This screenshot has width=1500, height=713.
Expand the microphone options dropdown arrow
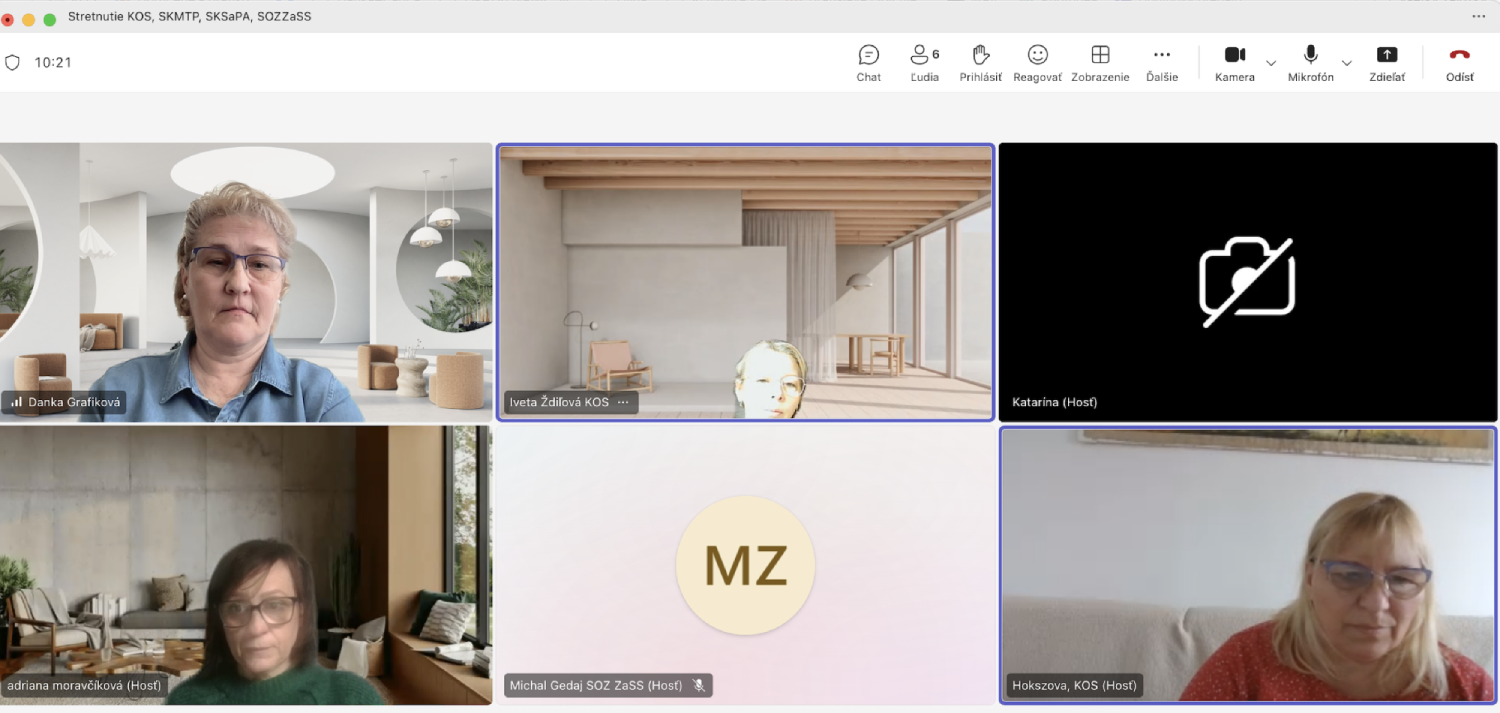click(1346, 63)
